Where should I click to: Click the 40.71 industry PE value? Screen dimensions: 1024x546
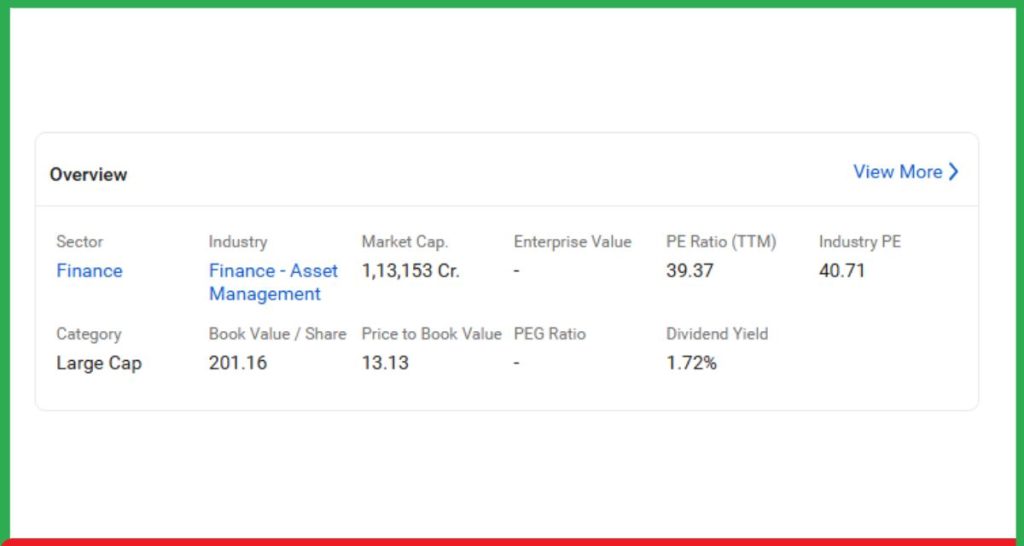[841, 271]
